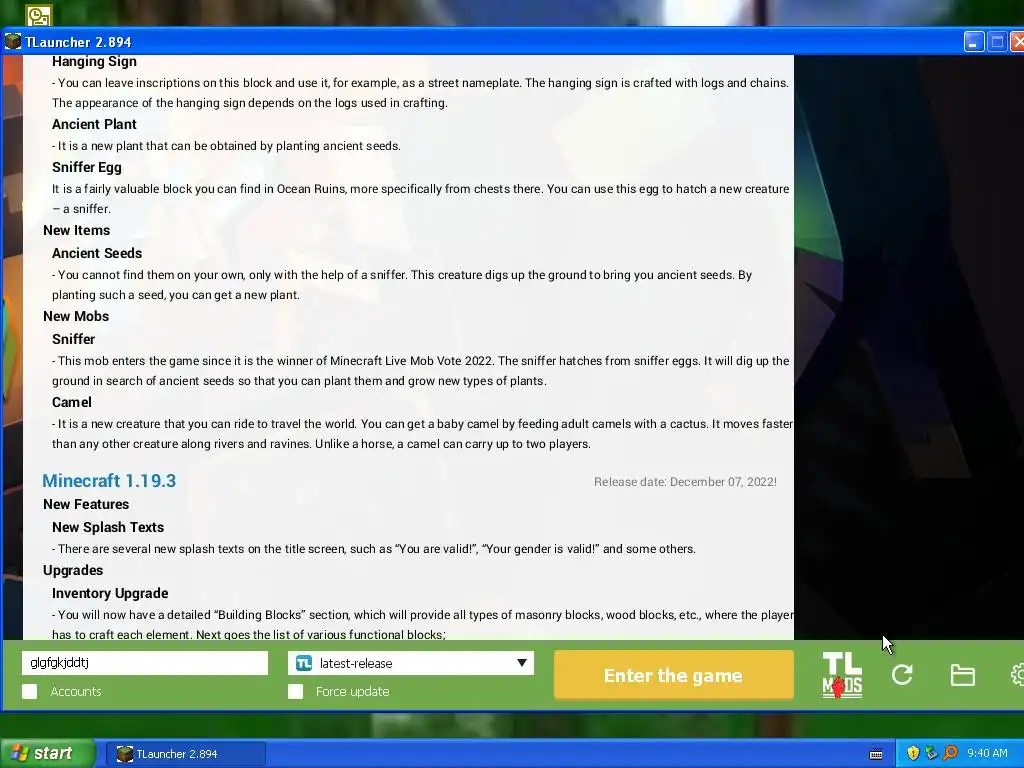Image resolution: width=1024 pixels, height=768 pixels.
Task: Maximize the TLauncher window
Action: pos(997,42)
